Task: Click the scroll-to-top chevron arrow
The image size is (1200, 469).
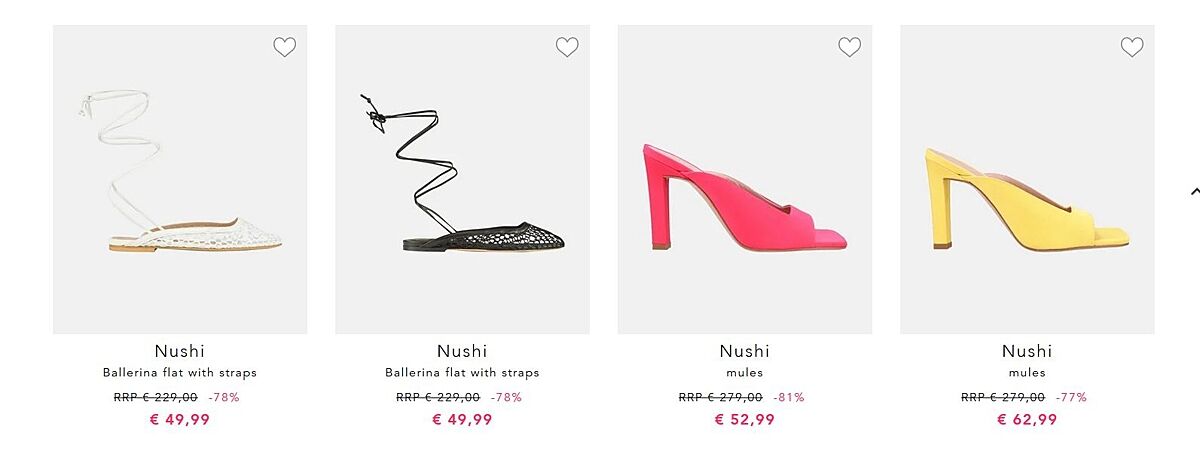Action: click(x=1194, y=190)
